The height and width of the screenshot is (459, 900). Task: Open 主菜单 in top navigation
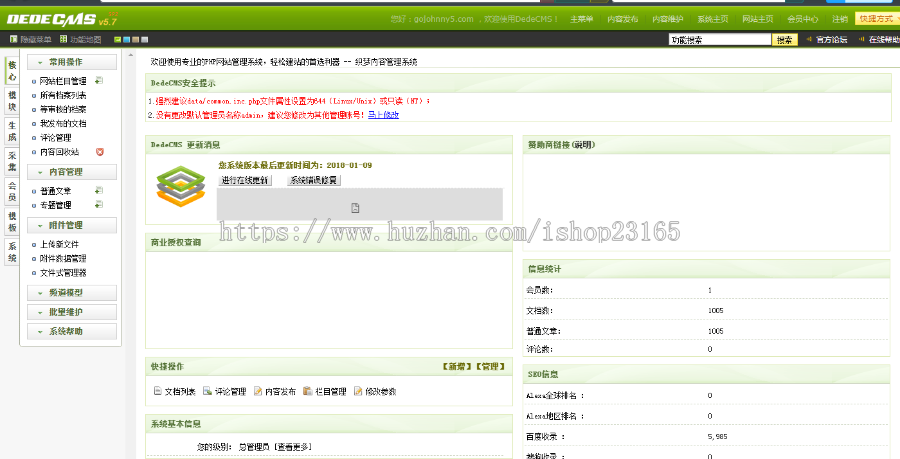click(581, 19)
